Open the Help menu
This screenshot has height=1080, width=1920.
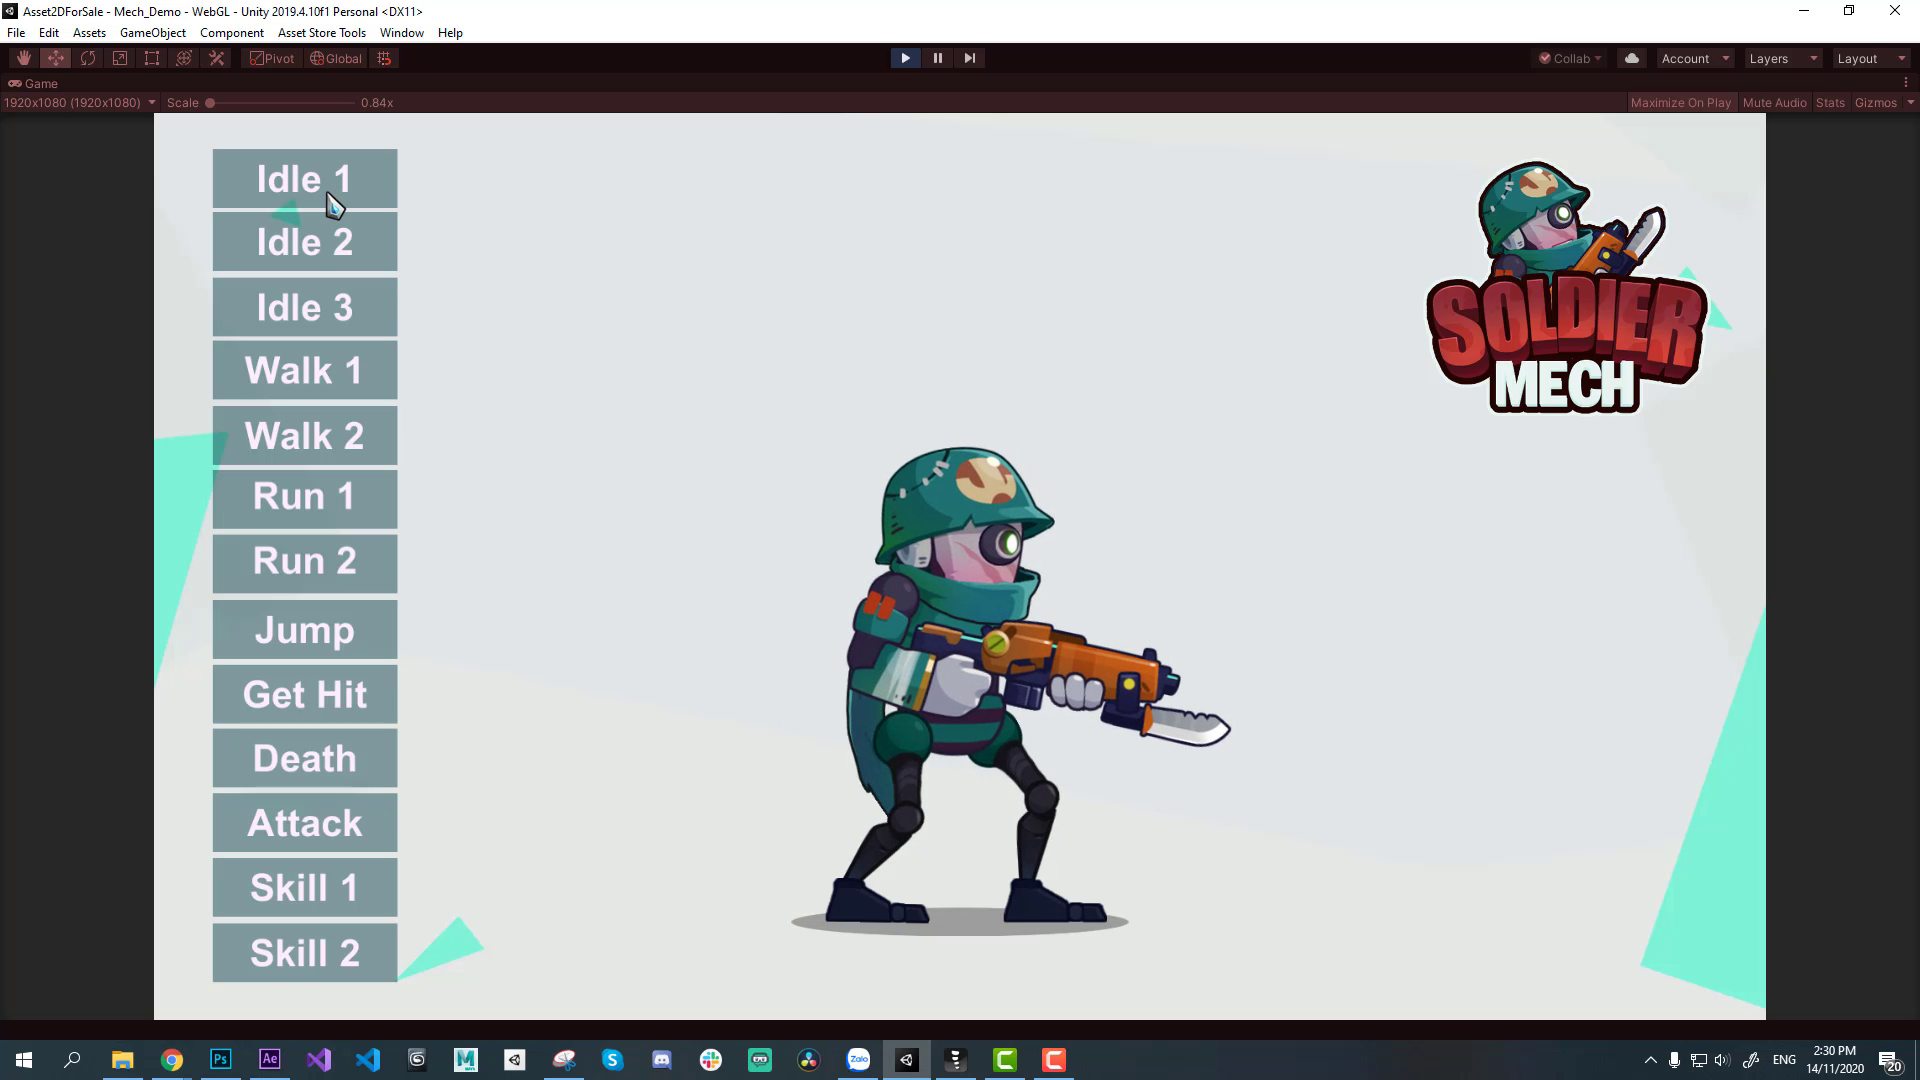click(450, 32)
